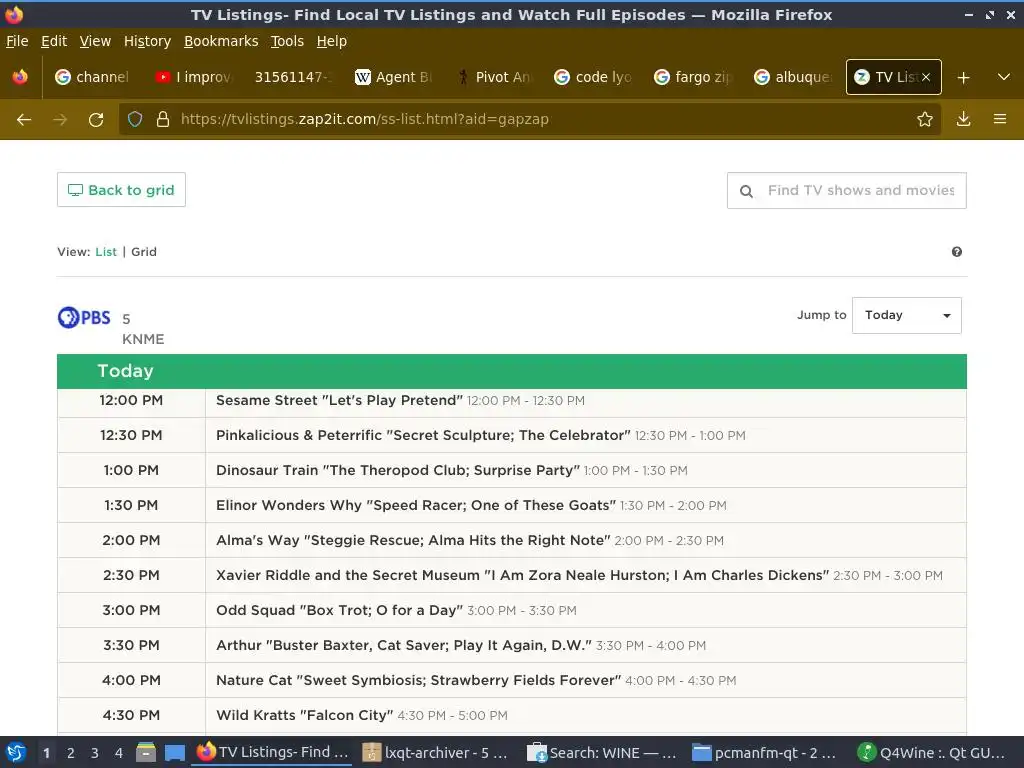Screen dimensions: 1024x768
Task: Select the List view link
Action: pyautogui.click(x=106, y=252)
